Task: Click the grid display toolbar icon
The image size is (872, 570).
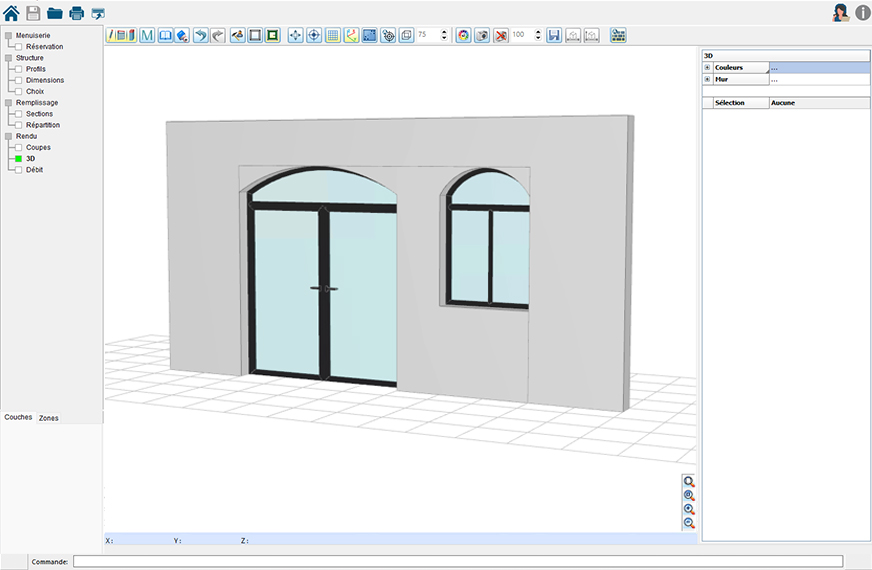Action: (x=333, y=35)
